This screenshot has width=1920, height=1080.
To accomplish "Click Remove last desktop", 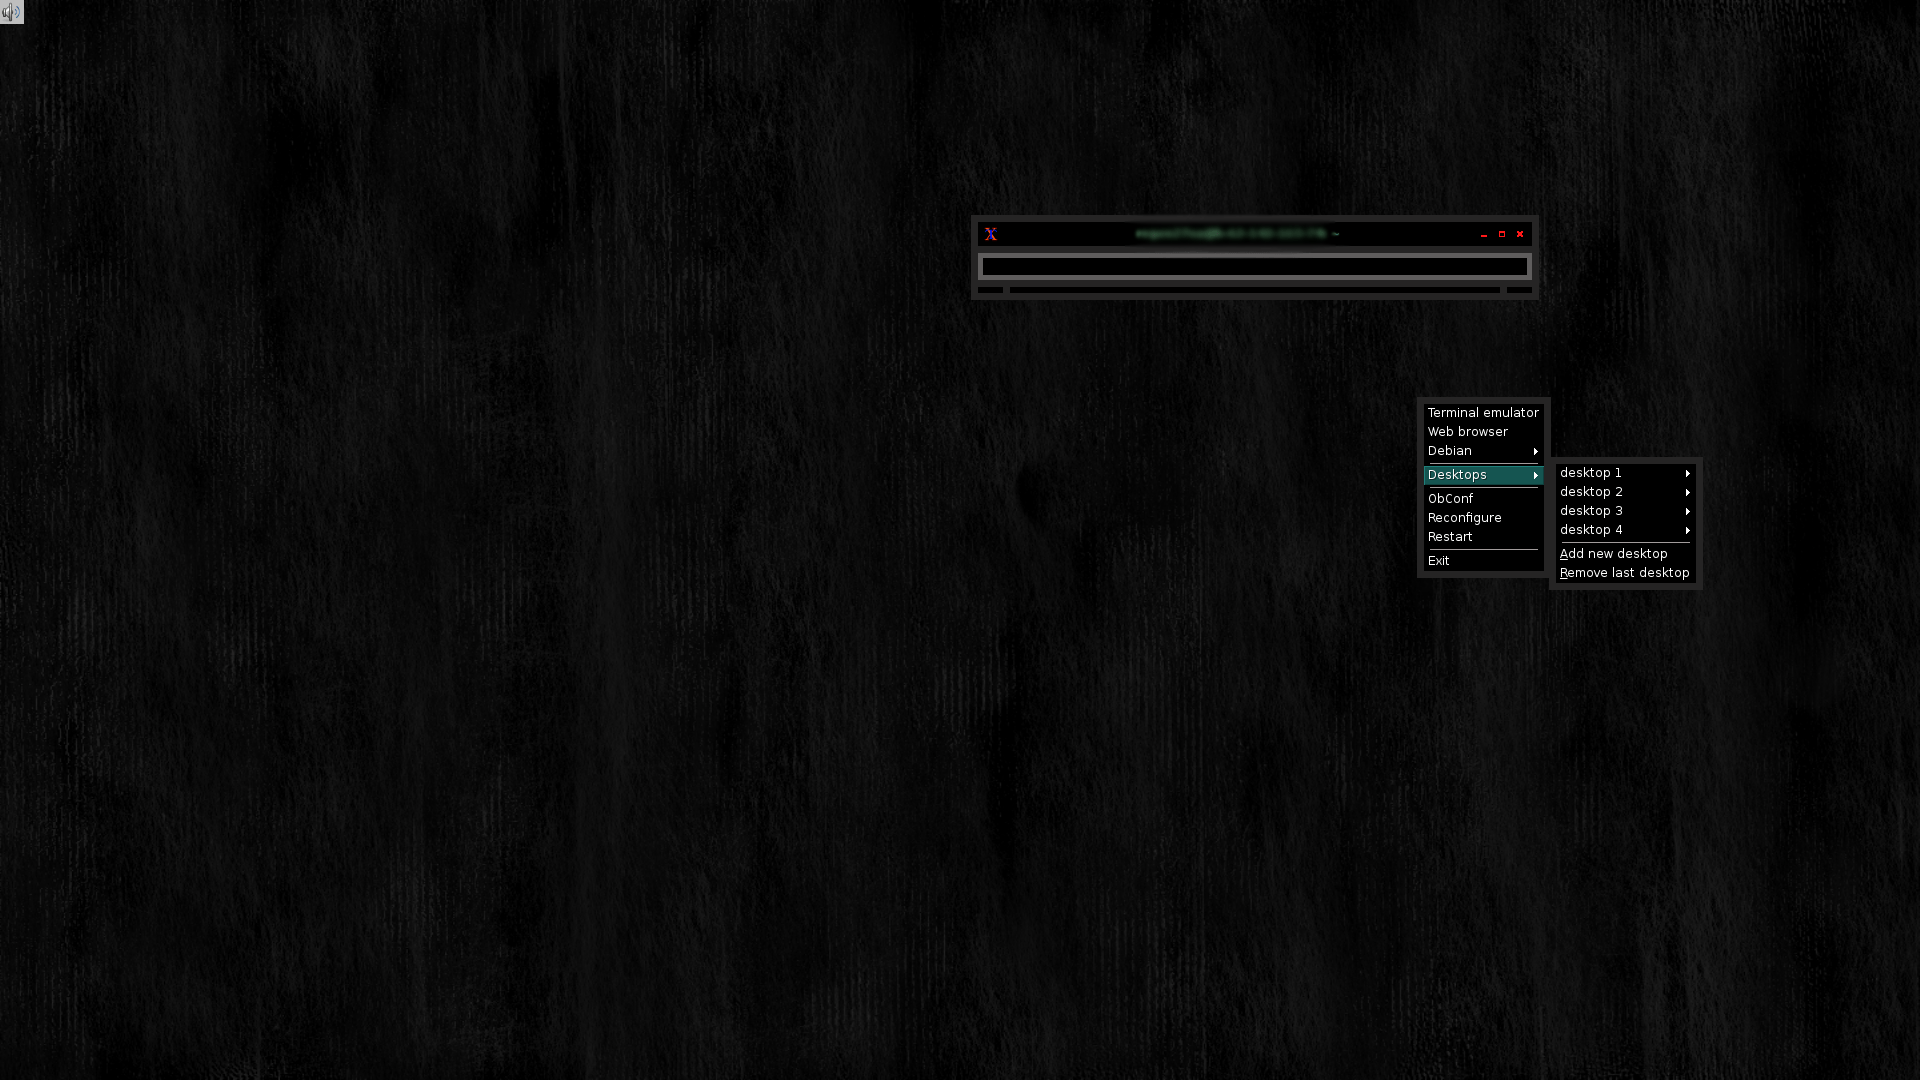I will click(1625, 573).
